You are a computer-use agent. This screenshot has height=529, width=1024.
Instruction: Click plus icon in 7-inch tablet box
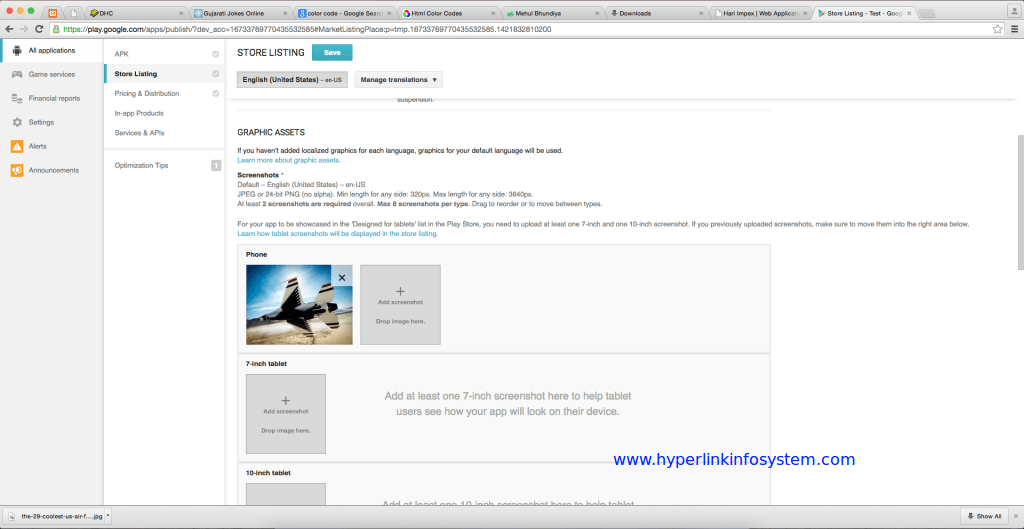(285, 400)
